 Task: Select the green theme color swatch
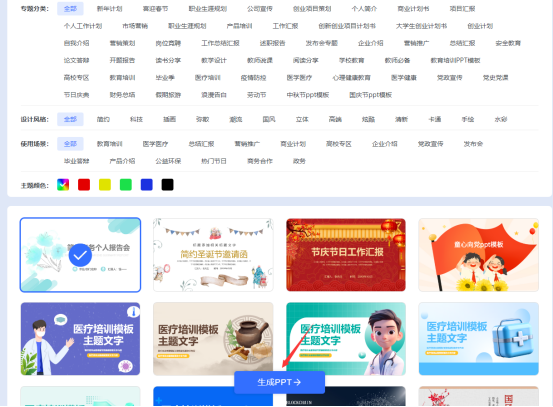tap(126, 184)
